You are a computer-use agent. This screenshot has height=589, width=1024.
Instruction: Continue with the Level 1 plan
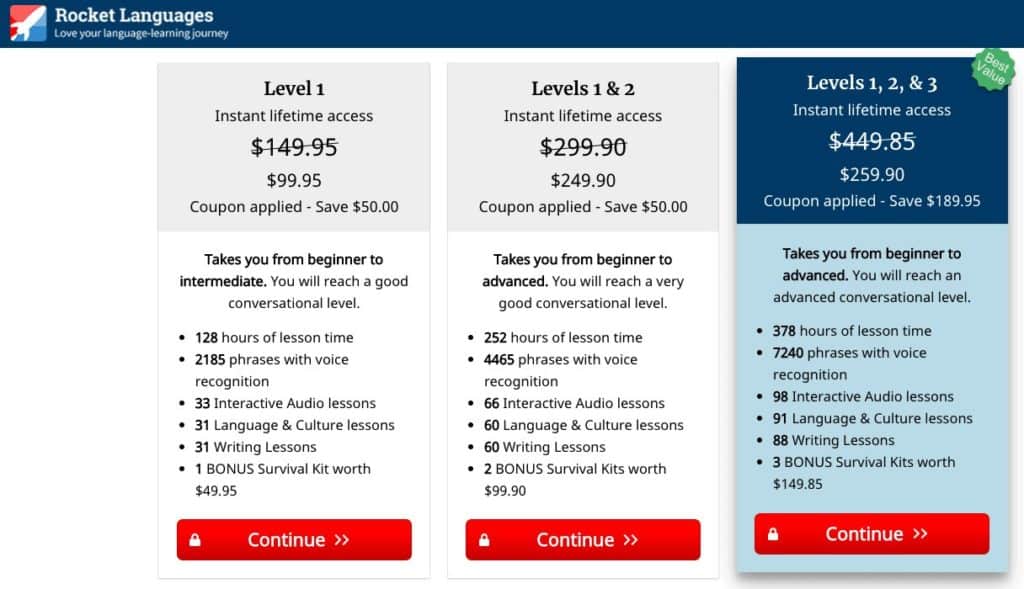click(294, 540)
